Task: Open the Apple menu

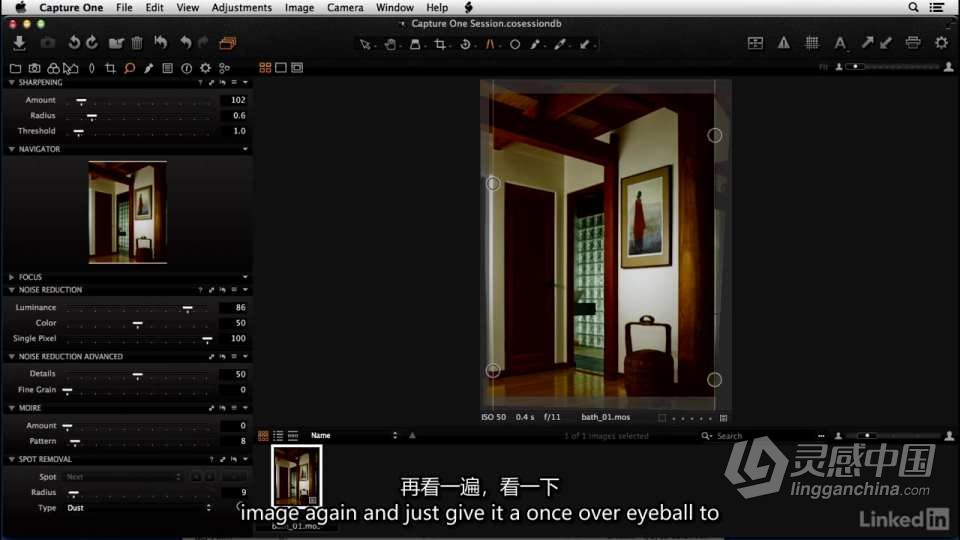Action: tap(20, 7)
